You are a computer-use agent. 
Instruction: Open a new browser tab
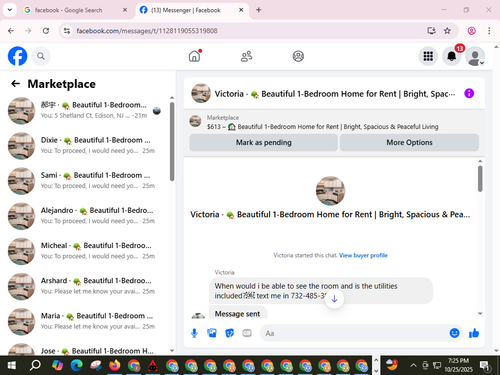pyautogui.click(x=259, y=10)
